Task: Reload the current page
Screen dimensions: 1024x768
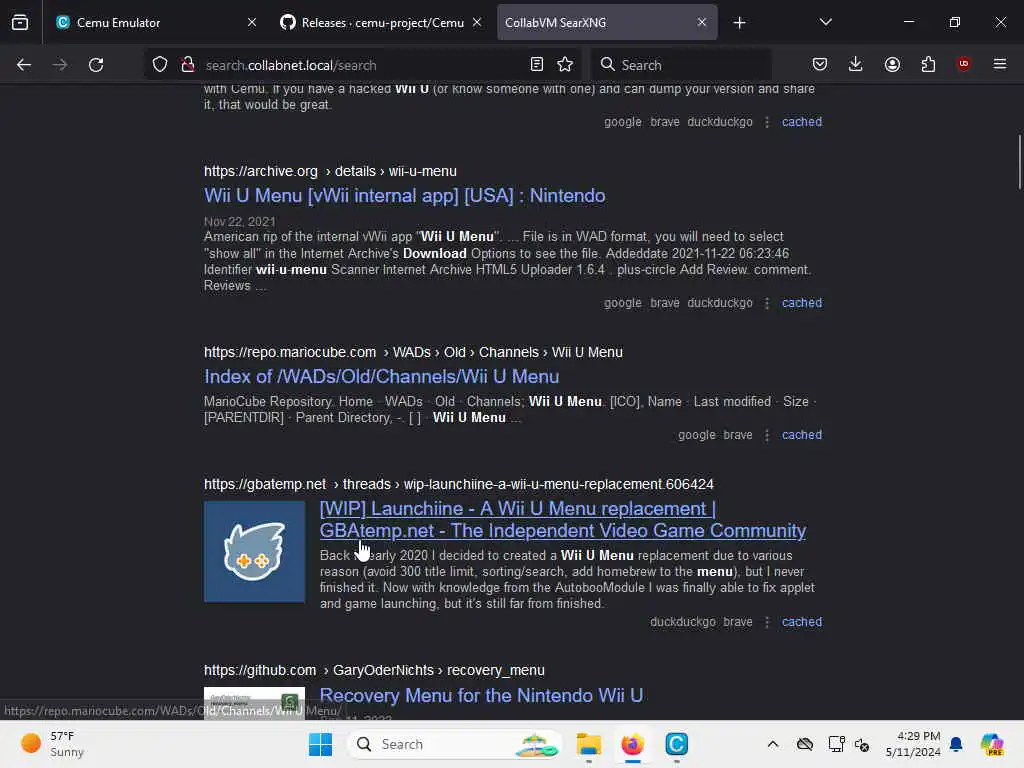Action: [x=96, y=65]
